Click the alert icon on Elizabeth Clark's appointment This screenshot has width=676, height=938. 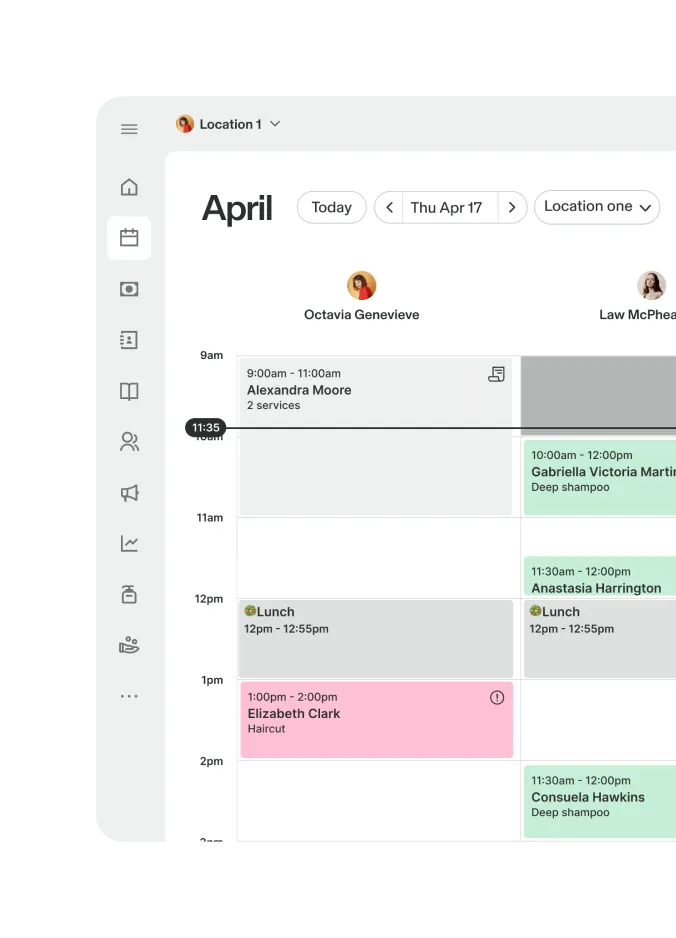[x=497, y=697]
